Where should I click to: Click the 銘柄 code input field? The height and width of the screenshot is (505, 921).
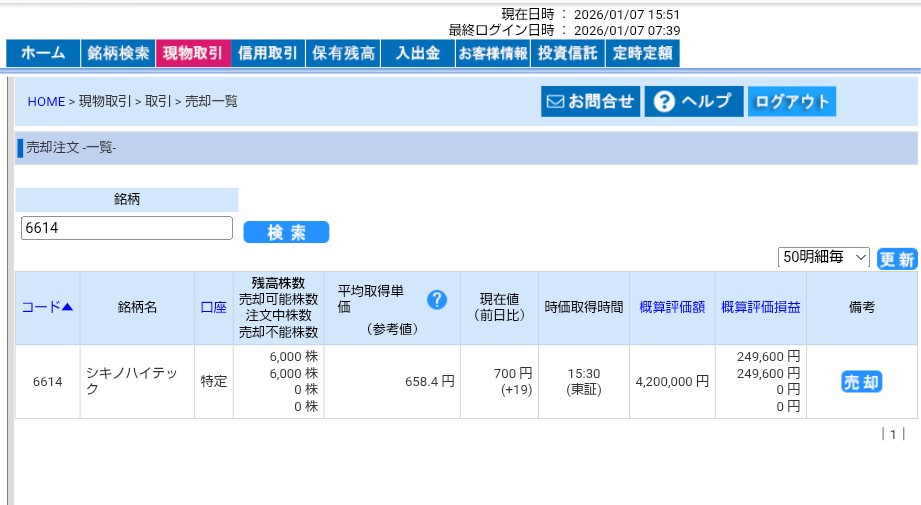coord(127,228)
